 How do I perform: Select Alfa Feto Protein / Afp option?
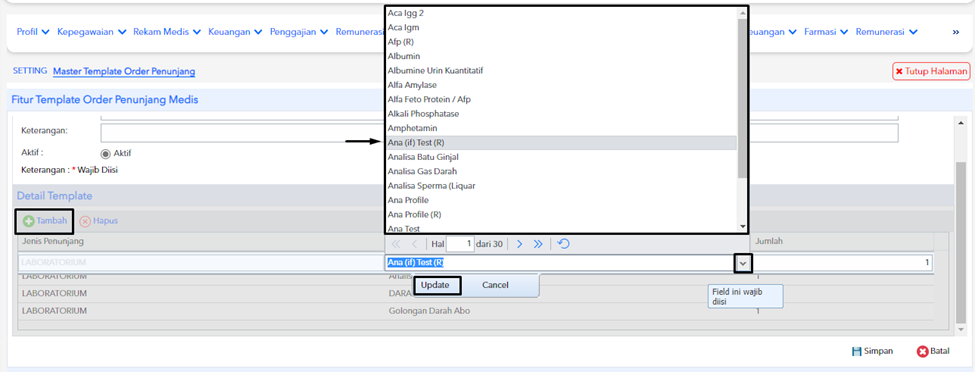click(x=561, y=100)
